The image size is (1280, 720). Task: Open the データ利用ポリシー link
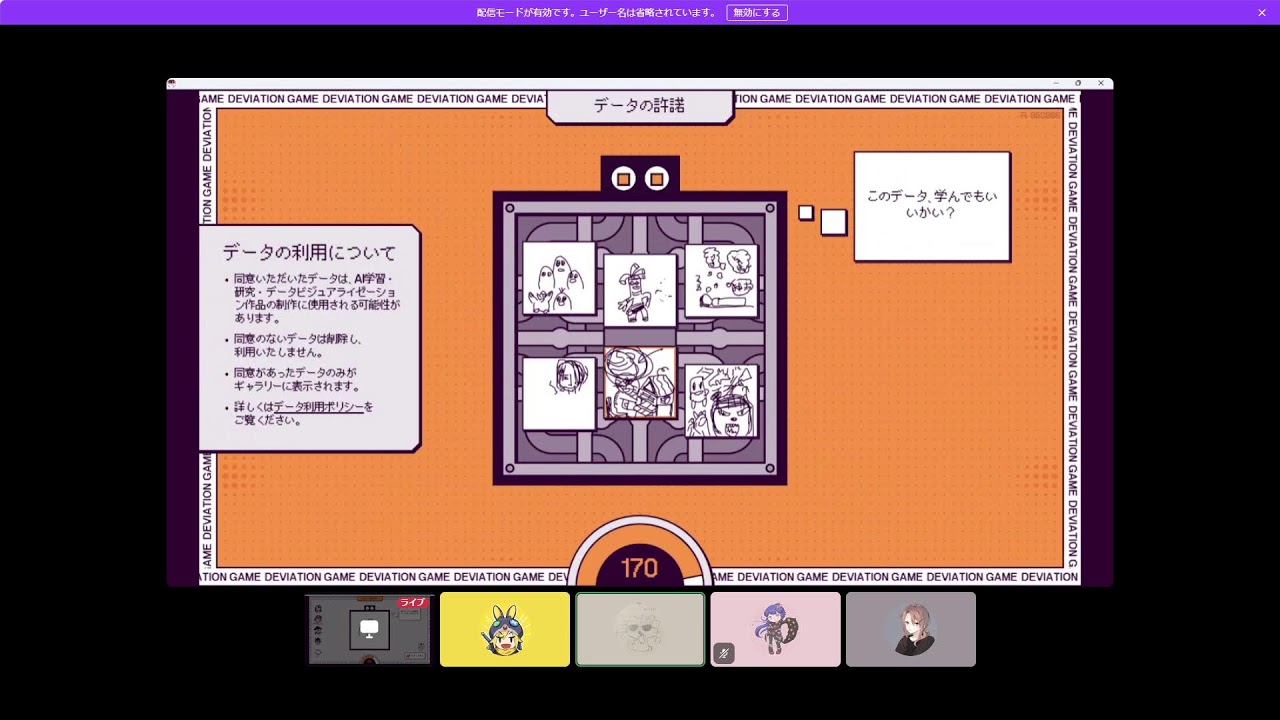[x=318, y=407]
